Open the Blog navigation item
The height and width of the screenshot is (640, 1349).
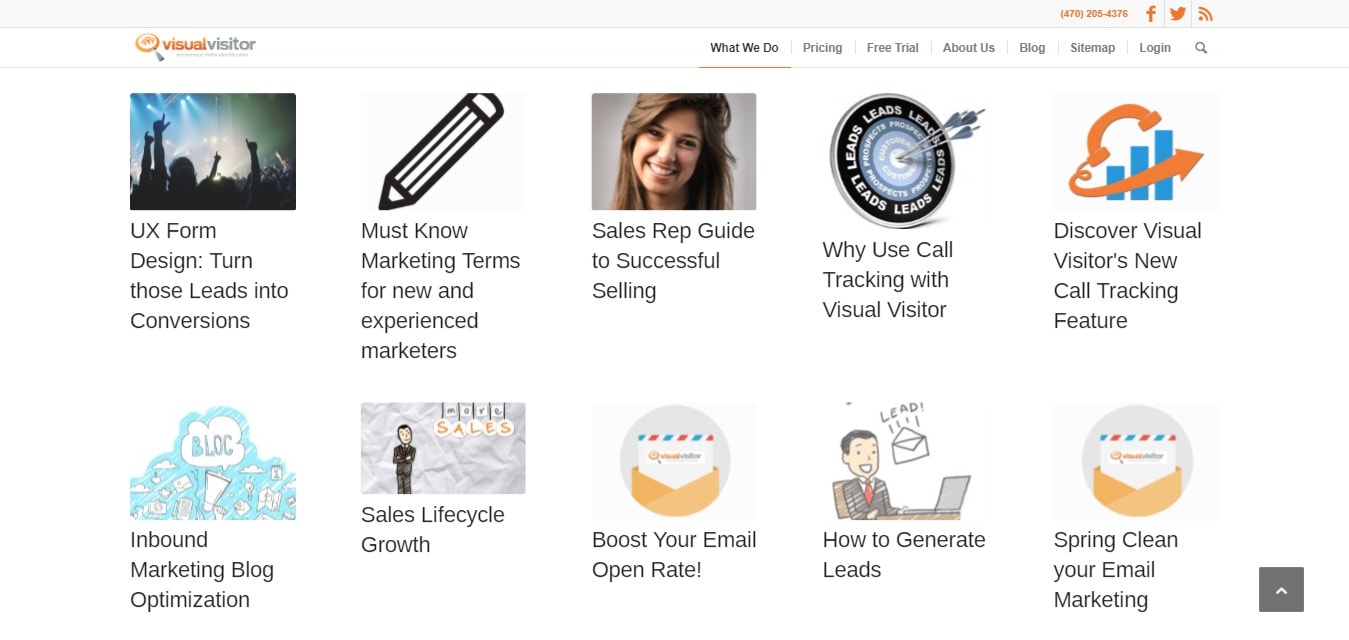pyautogui.click(x=1032, y=48)
